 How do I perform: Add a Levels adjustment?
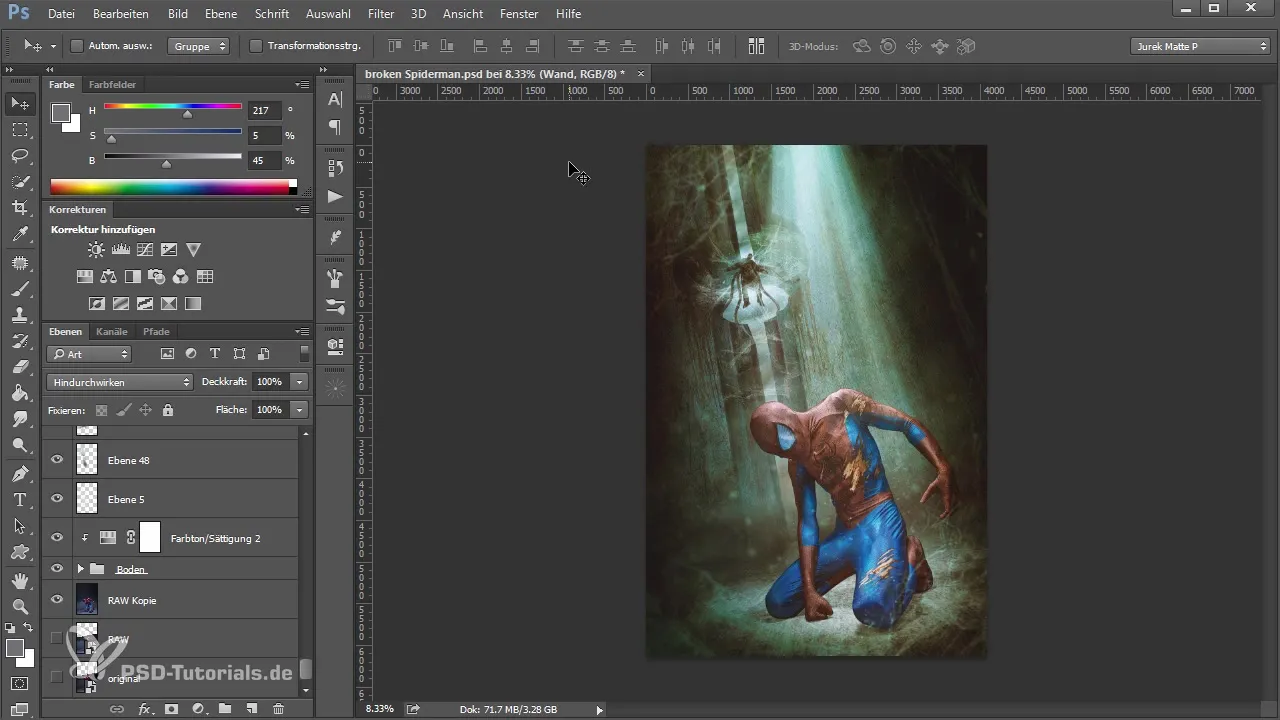pyautogui.click(x=121, y=250)
